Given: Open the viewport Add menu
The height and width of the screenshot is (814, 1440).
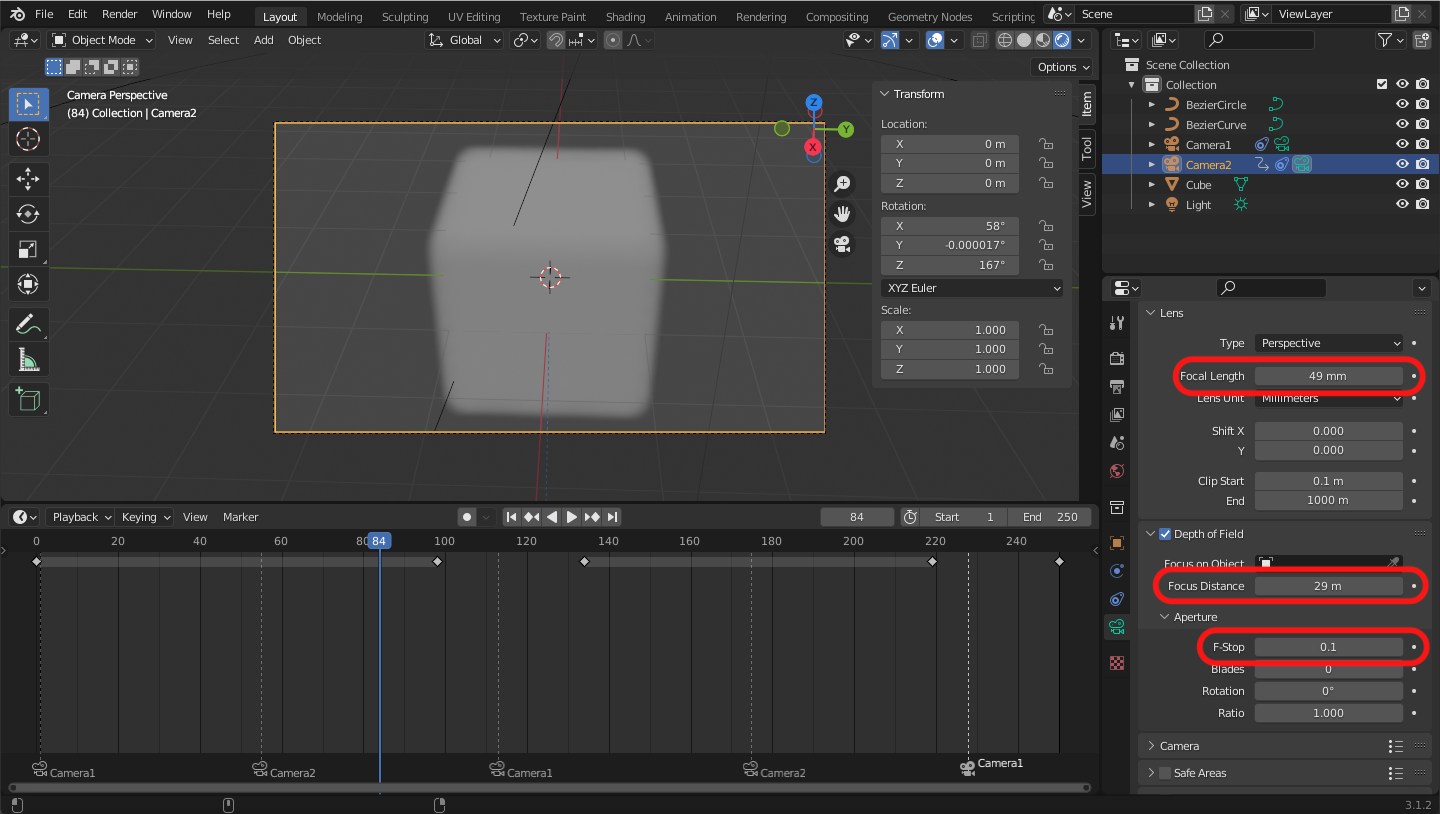Looking at the screenshot, I should [x=263, y=40].
